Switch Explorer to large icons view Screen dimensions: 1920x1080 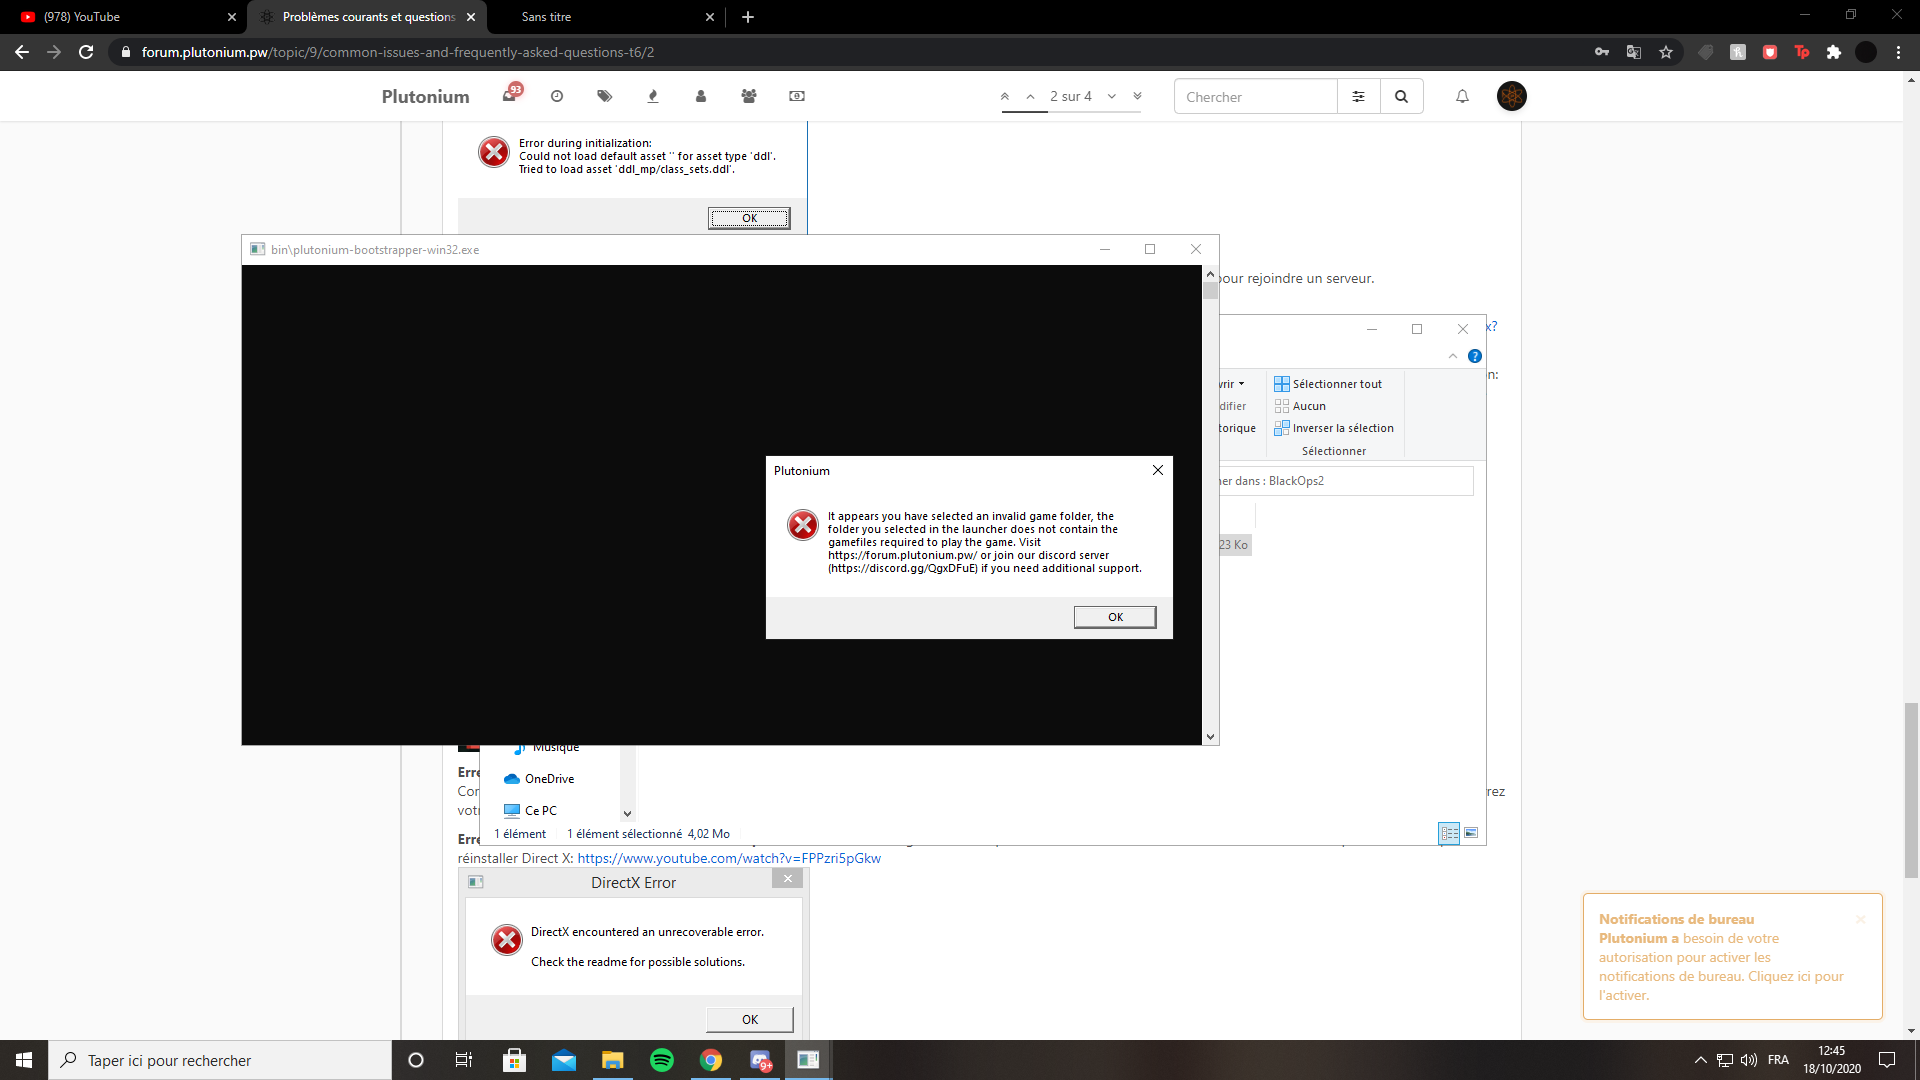coord(1471,833)
